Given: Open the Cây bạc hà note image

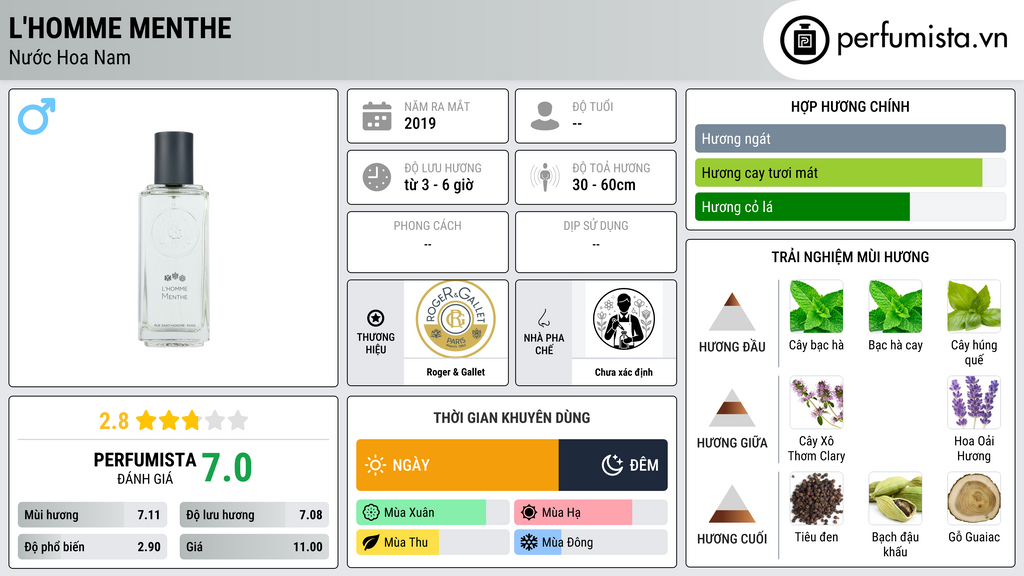Looking at the screenshot, I should click(816, 307).
